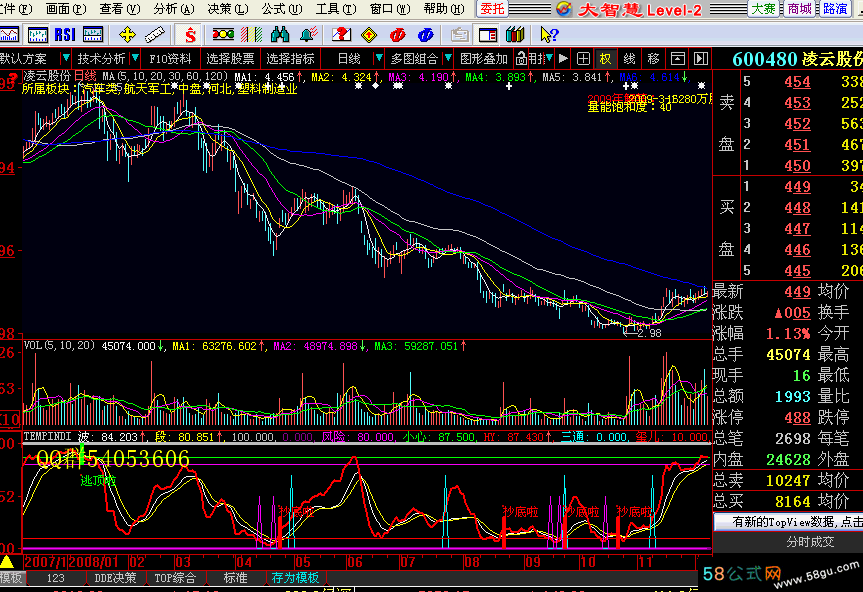
Task: Toggle the 线 line mode button
Action: point(630,58)
